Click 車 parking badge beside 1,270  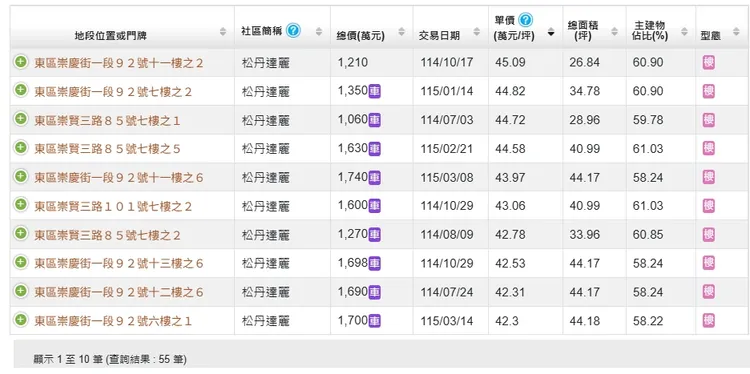[375, 234]
